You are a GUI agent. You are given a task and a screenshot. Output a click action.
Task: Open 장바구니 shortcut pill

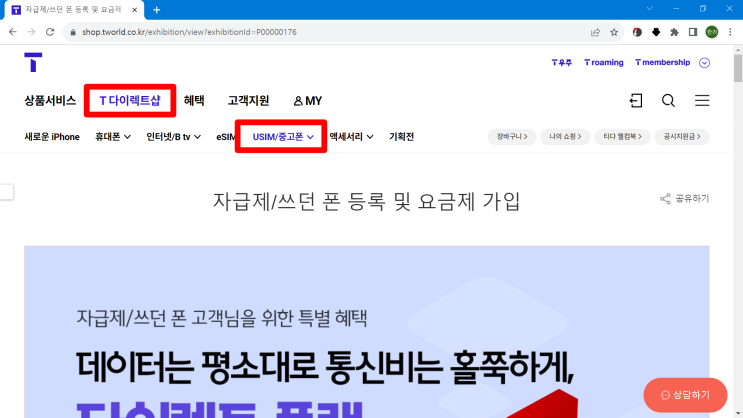[512, 136]
